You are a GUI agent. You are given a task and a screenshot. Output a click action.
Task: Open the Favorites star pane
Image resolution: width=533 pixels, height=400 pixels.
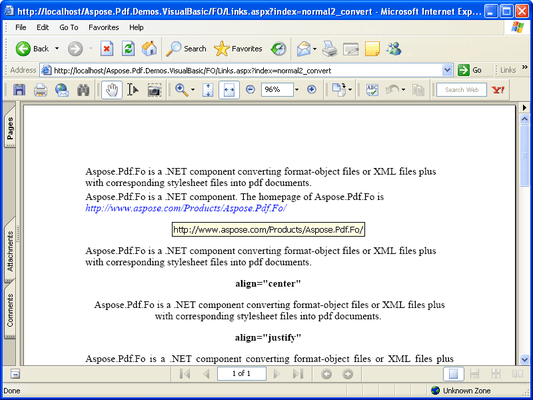coord(238,49)
